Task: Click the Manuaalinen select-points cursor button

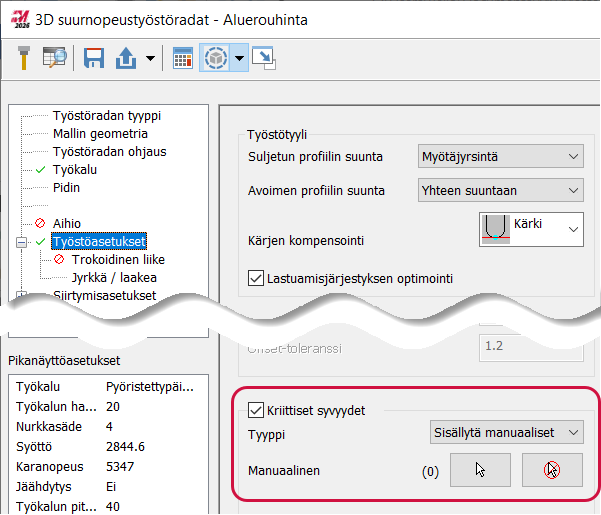Action: click(x=480, y=470)
